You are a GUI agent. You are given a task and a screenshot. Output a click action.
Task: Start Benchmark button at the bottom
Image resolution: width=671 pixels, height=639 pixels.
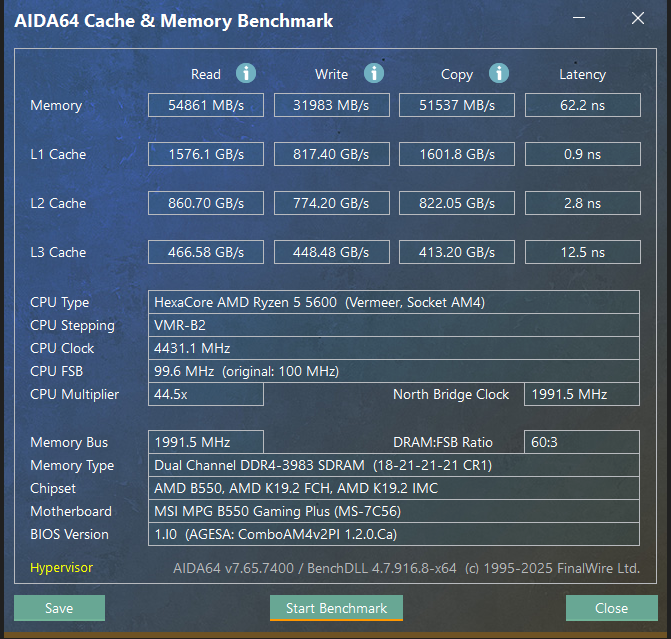[x=336, y=608]
